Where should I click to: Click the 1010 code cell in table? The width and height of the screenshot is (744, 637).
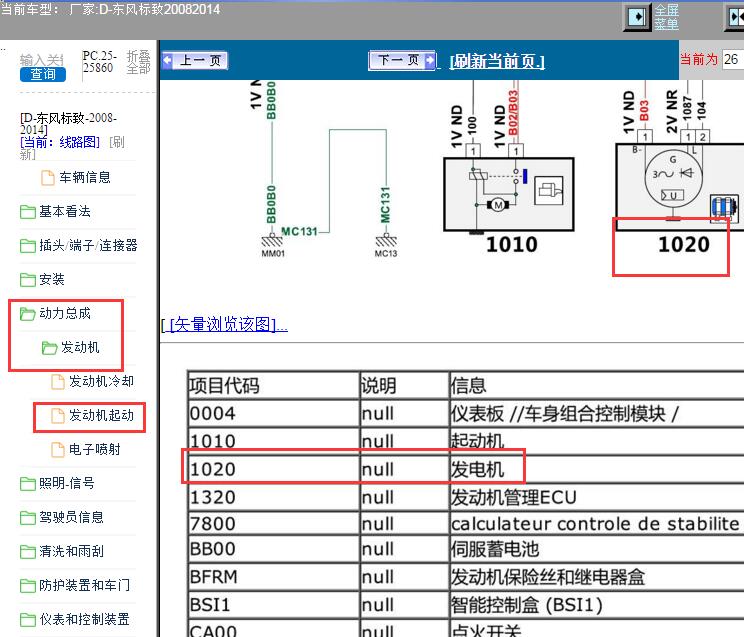(x=273, y=441)
